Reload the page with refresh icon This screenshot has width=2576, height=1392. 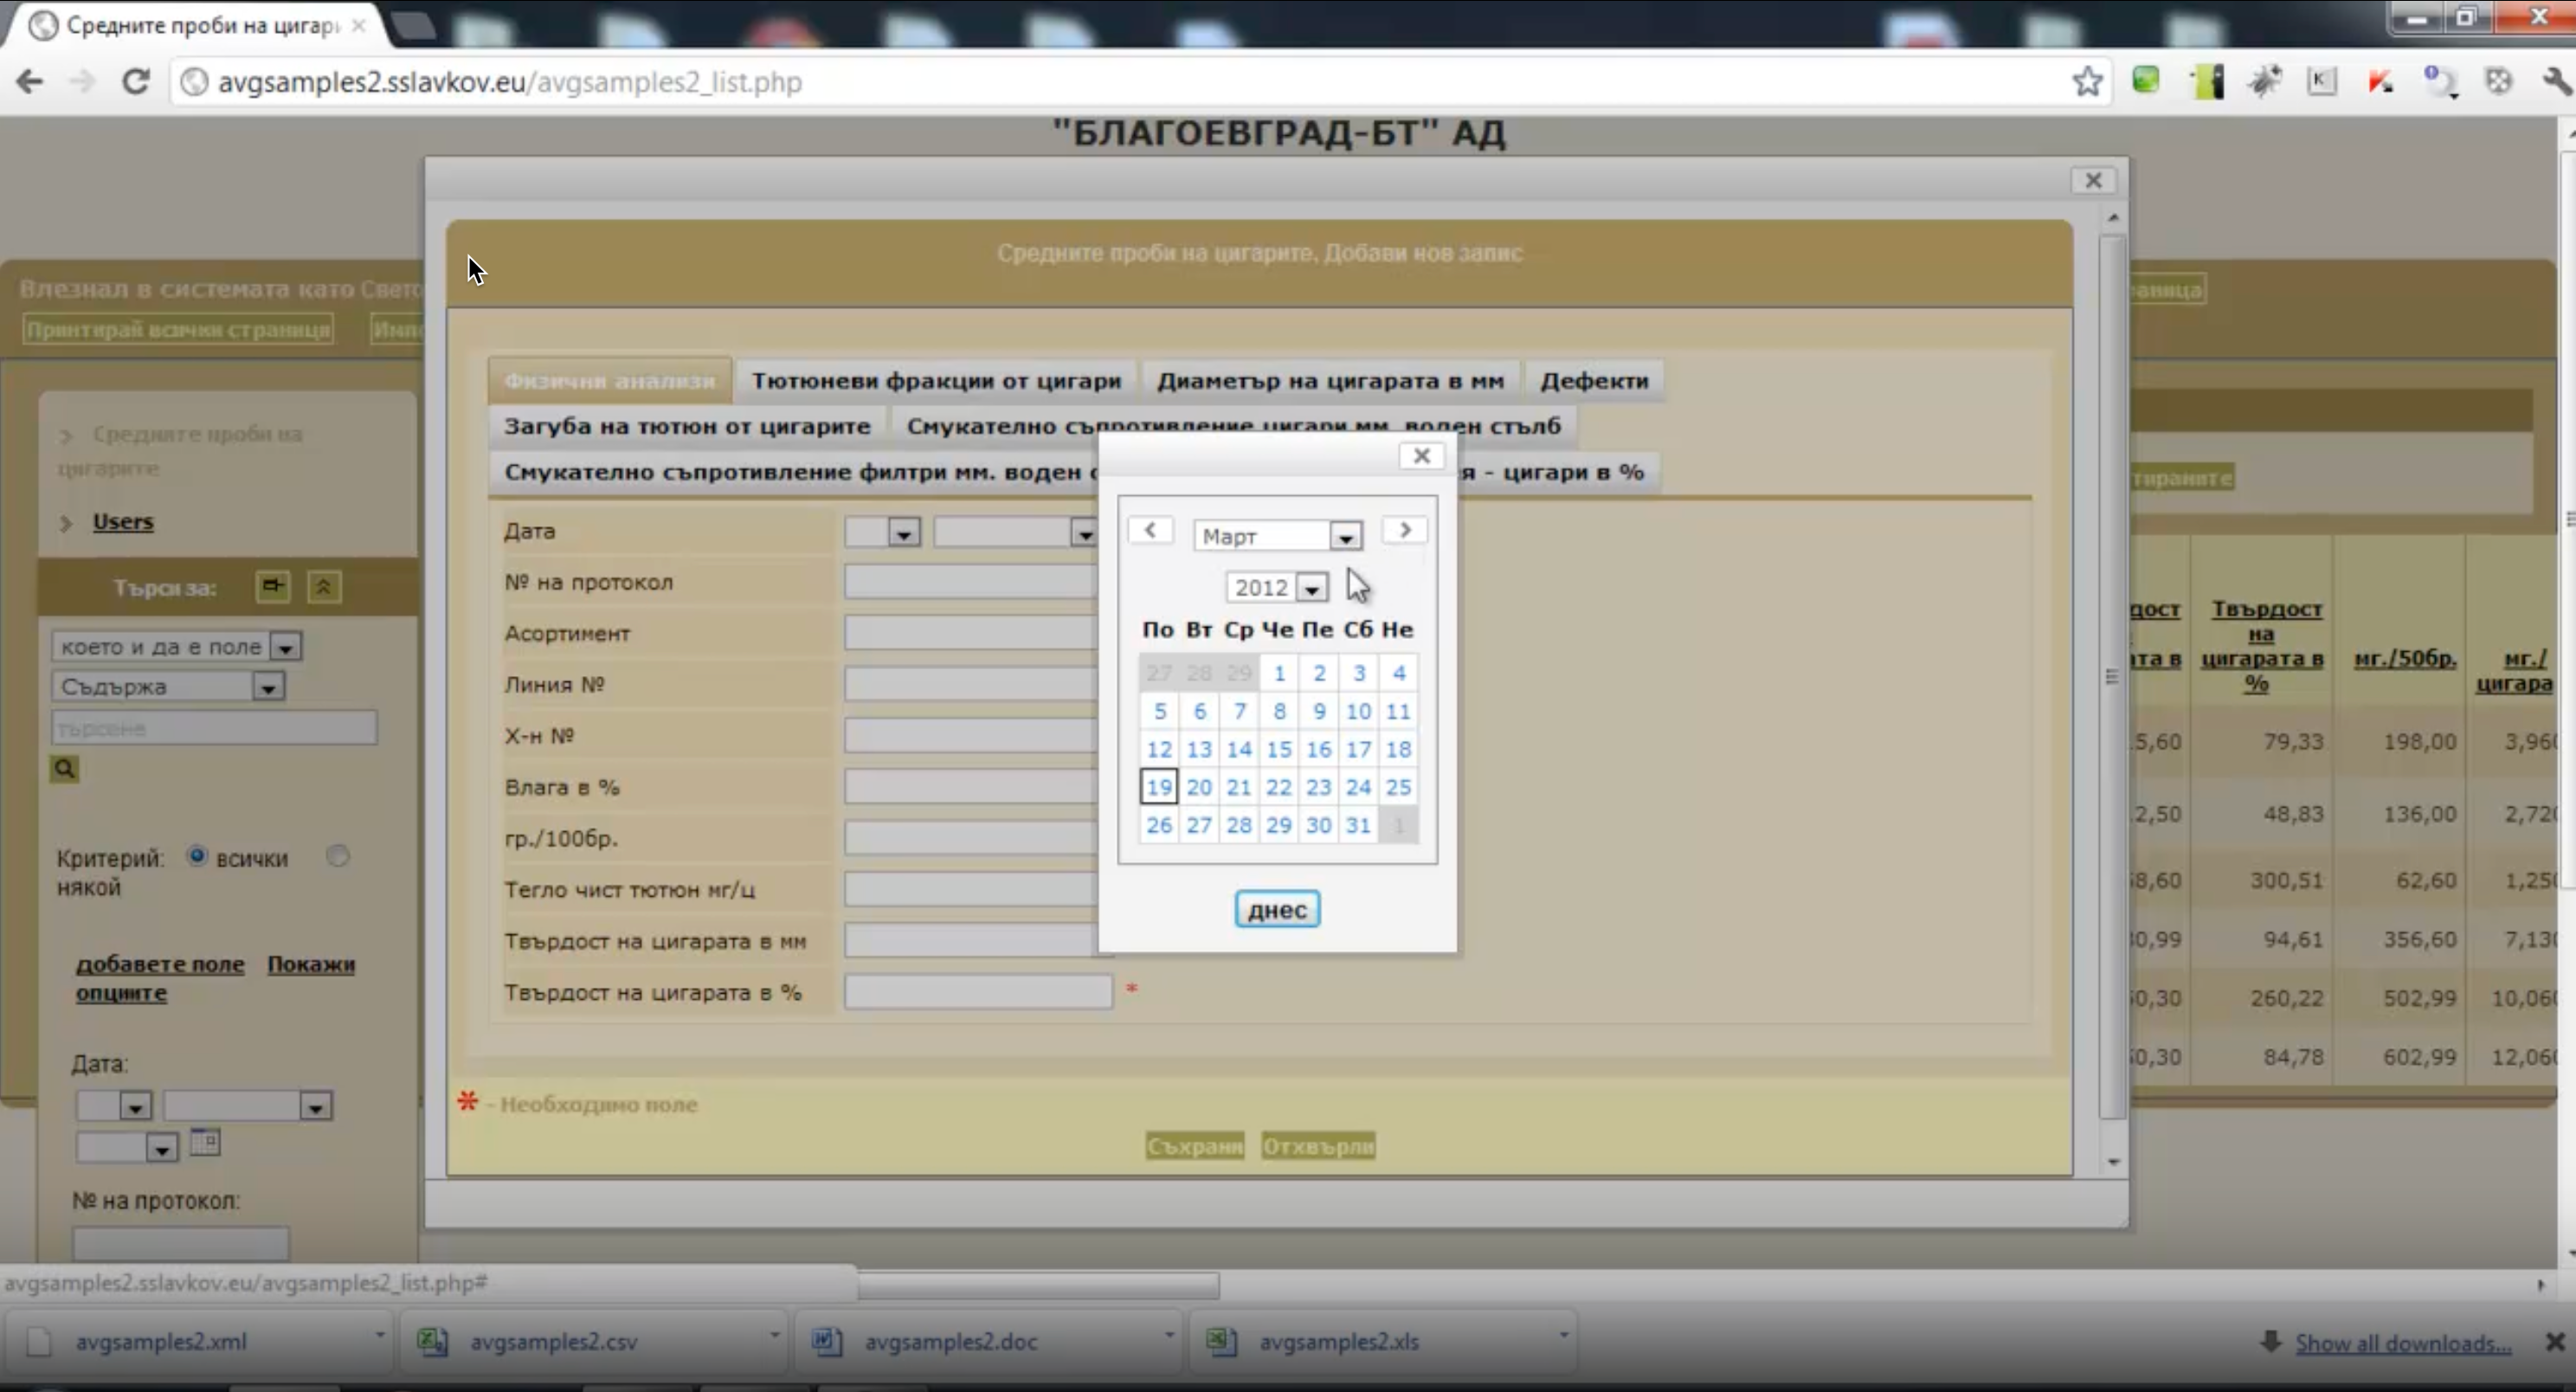[x=135, y=81]
